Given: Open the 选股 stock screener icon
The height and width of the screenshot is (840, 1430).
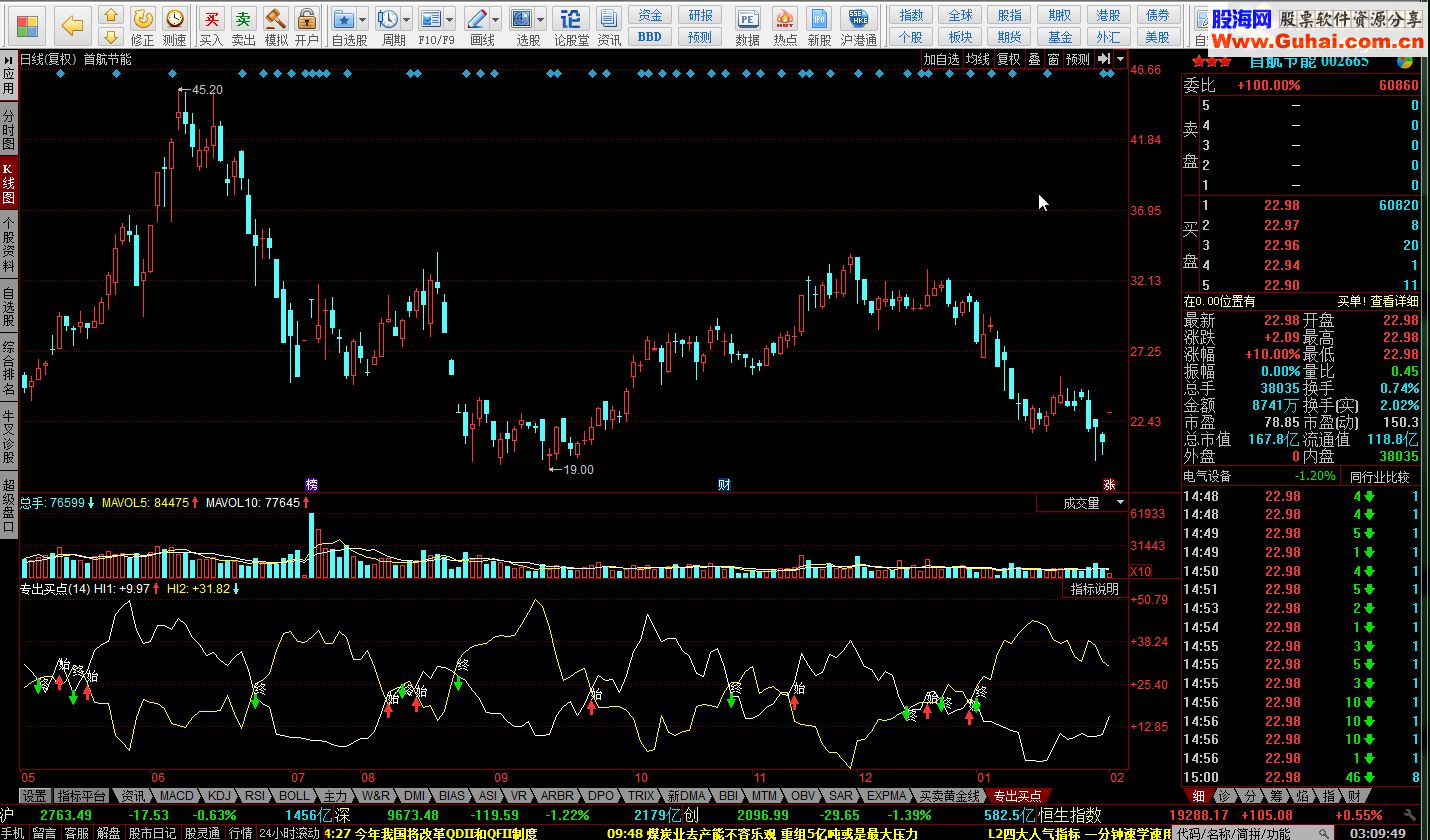Looking at the screenshot, I should coord(522,19).
